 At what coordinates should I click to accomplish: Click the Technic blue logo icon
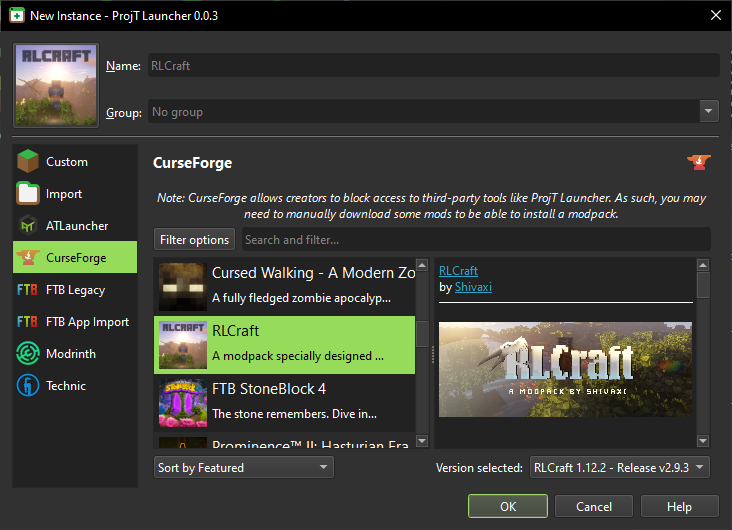pos(28,386)
